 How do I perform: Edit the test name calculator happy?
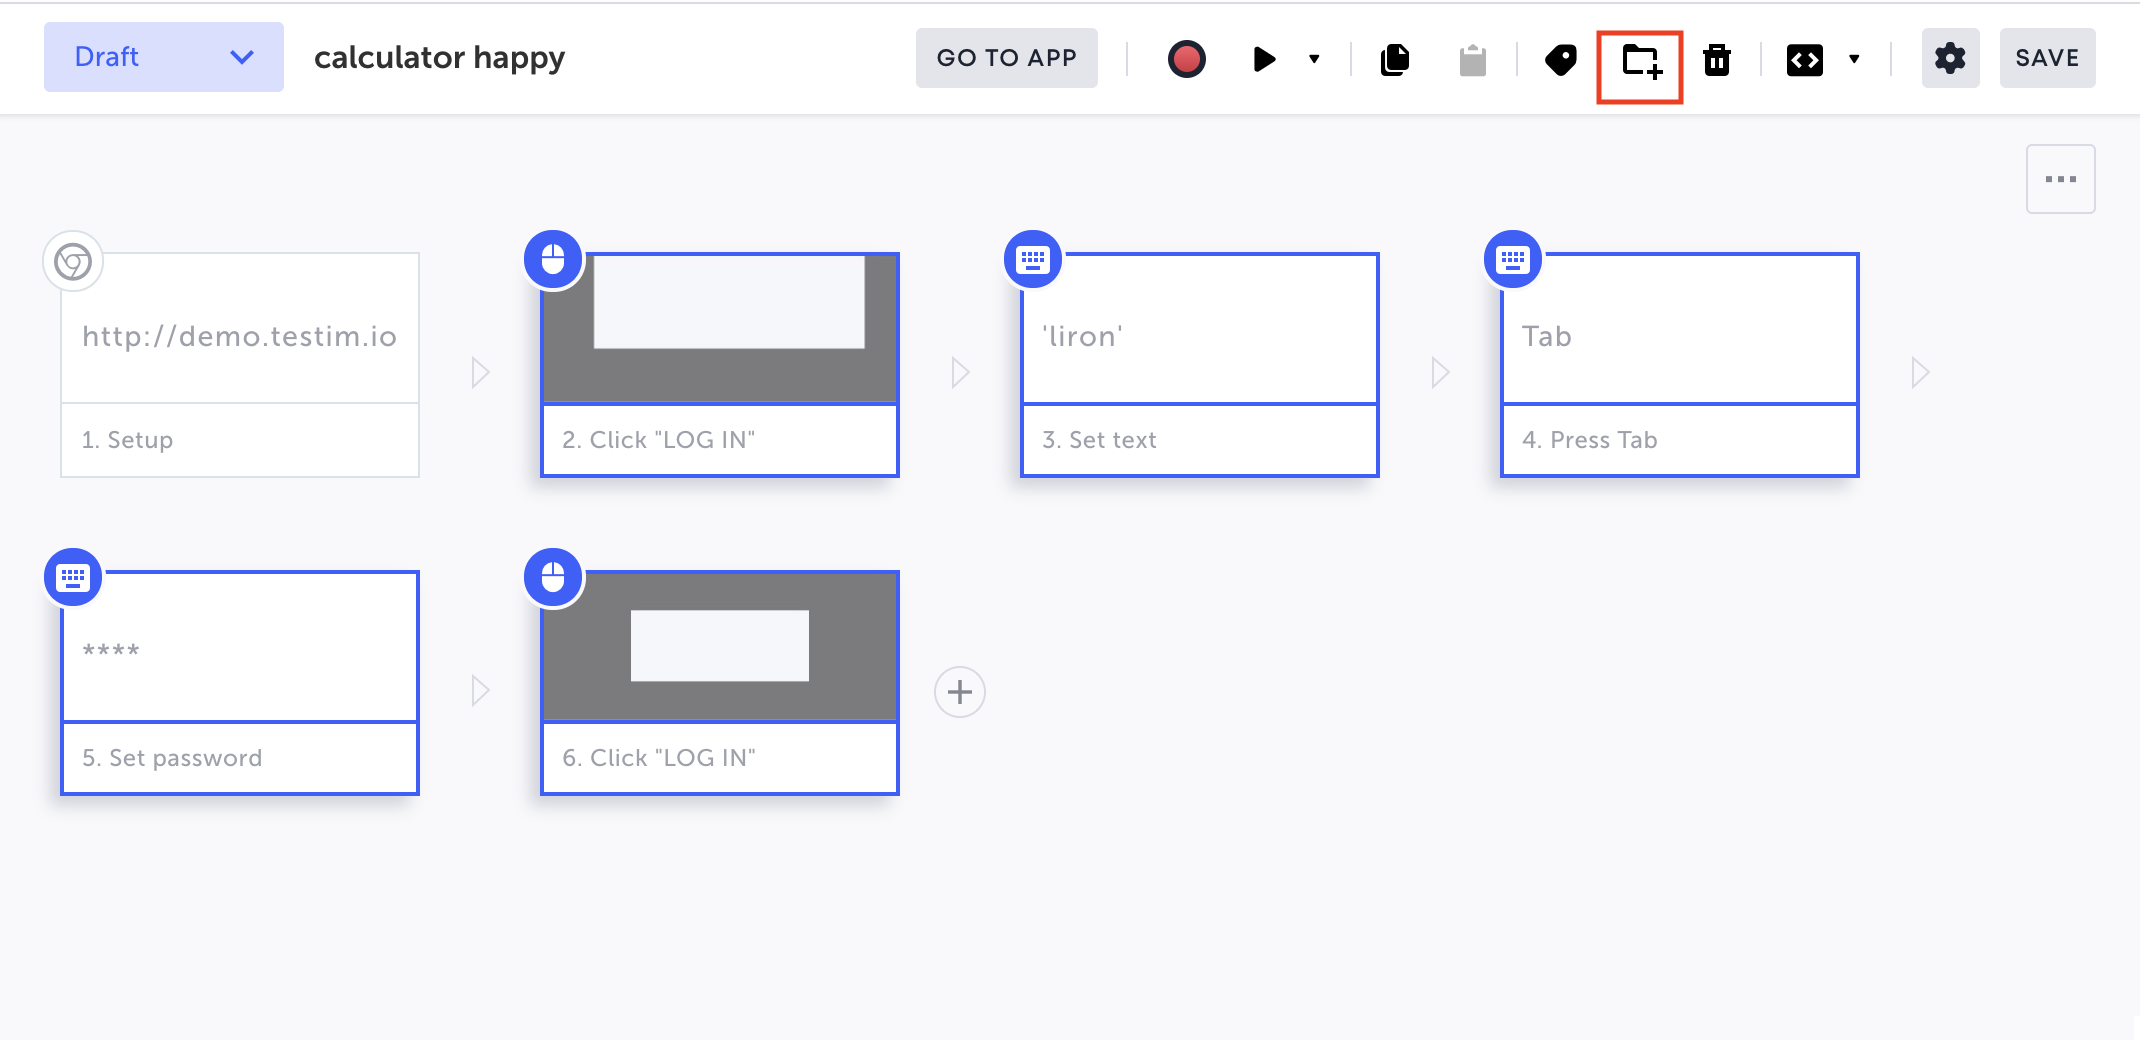(x=439, y=58)
